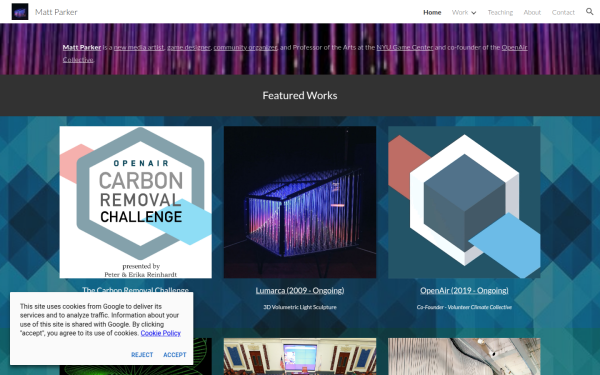Open the OpenAir cube logo image
The height and width of the screenshot is (375, 600).
coord(464,202)
